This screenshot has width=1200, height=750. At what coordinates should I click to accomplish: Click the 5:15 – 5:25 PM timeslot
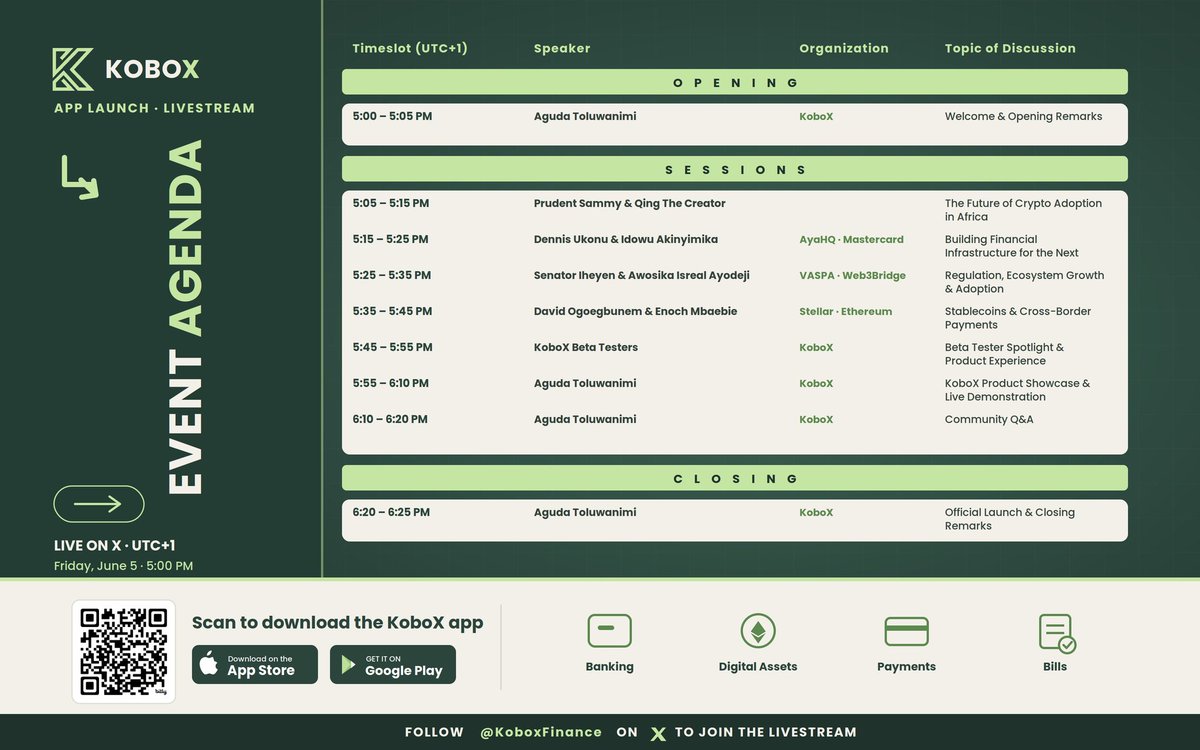tap(390, 239)
